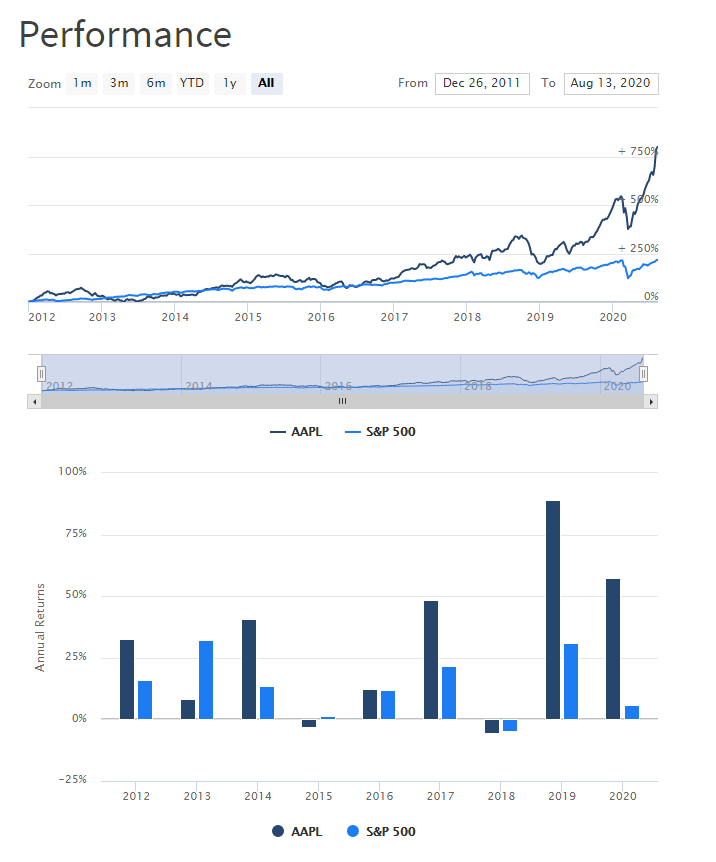Screen dimensions: 716x862
Task: Select the 1m zoom range
Action: pos(82,84)
